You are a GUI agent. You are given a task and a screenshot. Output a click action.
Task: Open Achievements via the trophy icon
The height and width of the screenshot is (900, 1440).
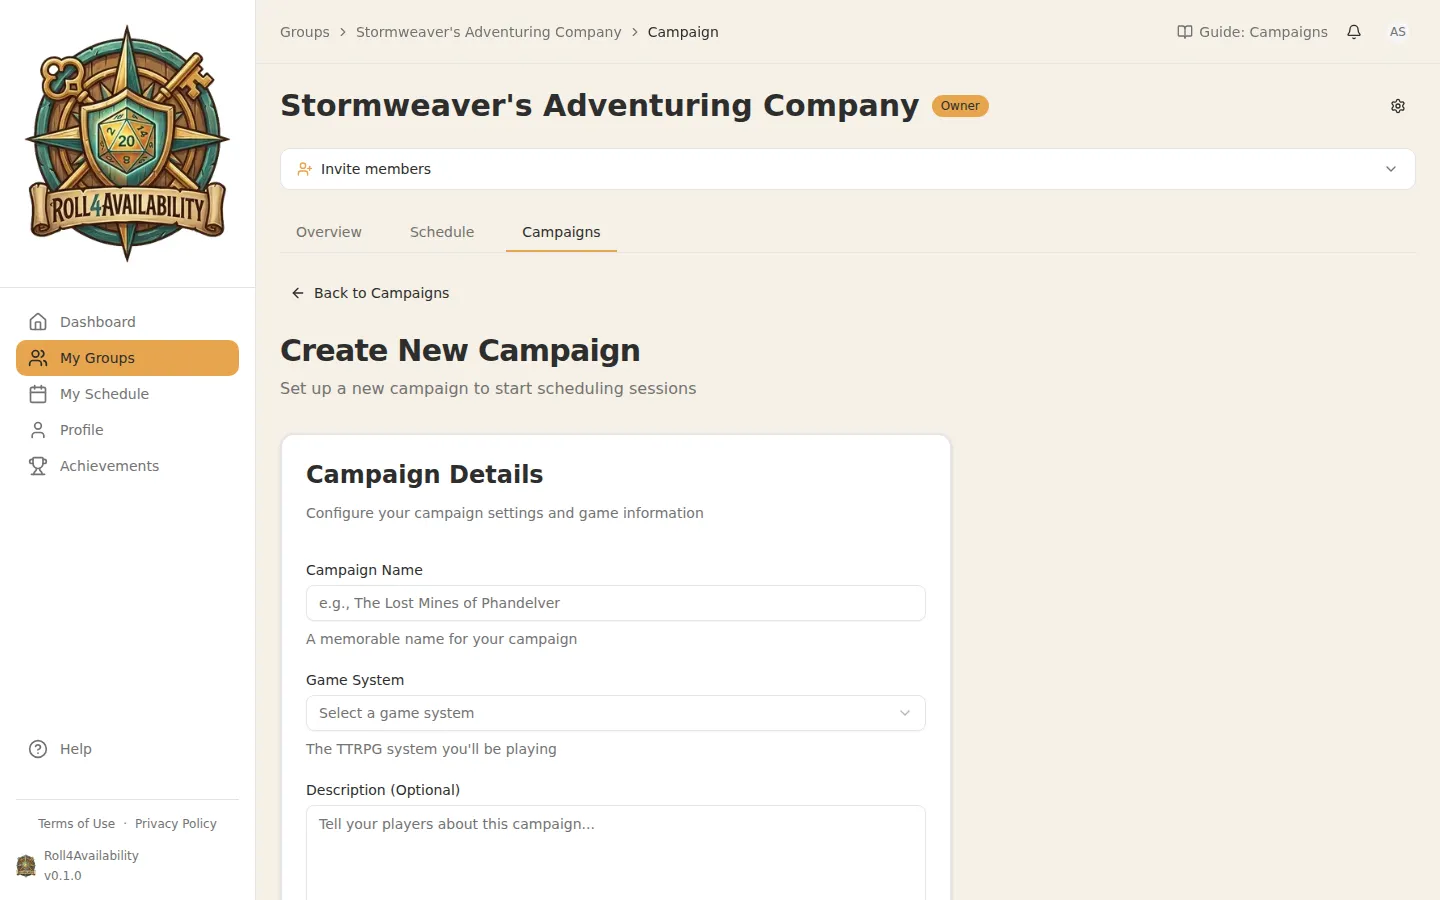coord(38,465)
